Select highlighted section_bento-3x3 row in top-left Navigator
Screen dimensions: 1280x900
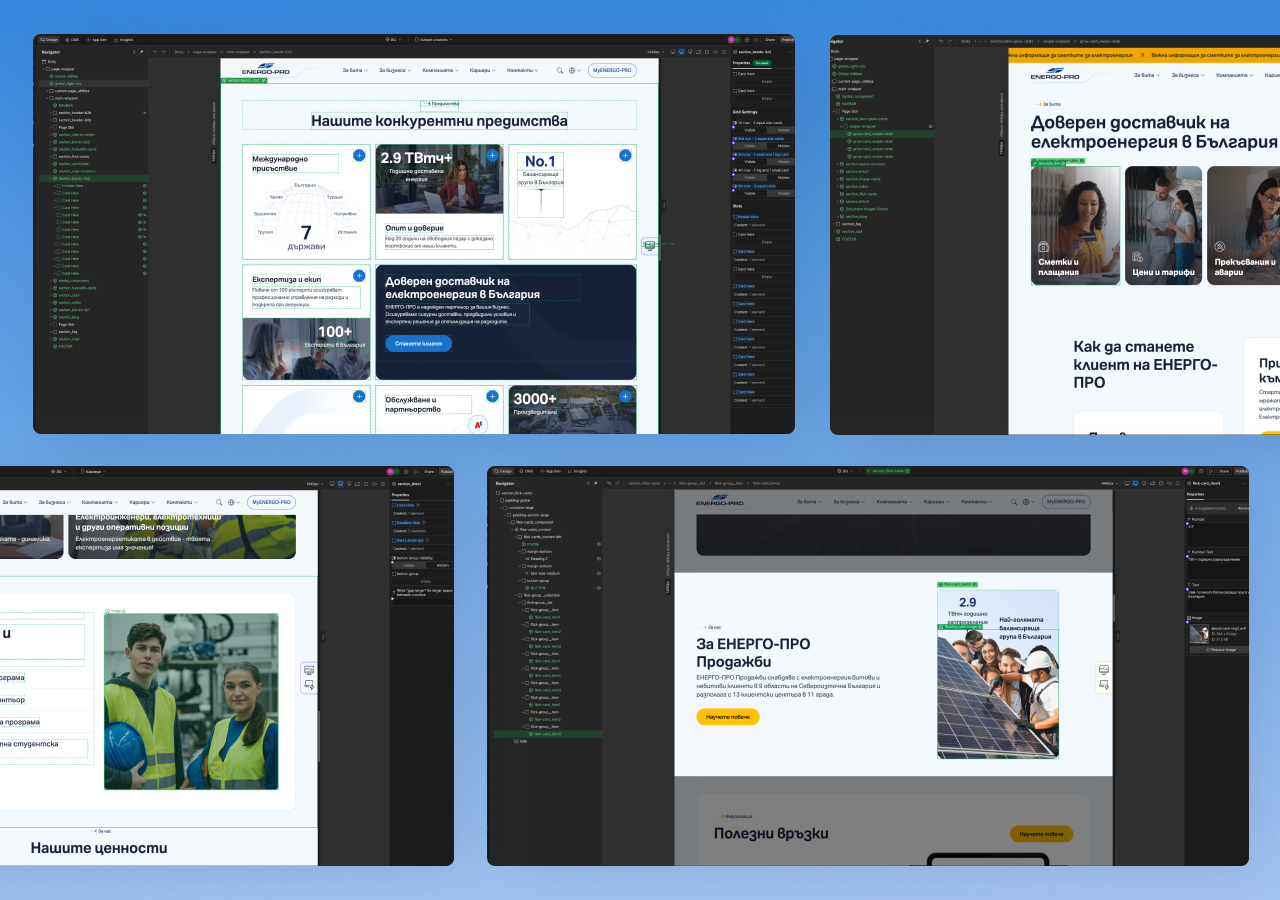pos(95,178)
